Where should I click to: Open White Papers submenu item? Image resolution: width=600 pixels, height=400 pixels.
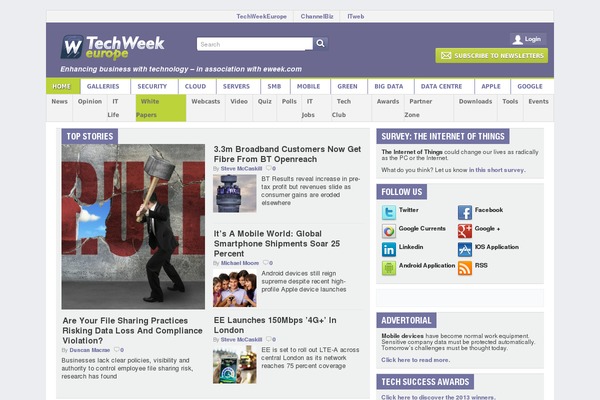click(x=161, y=108)
